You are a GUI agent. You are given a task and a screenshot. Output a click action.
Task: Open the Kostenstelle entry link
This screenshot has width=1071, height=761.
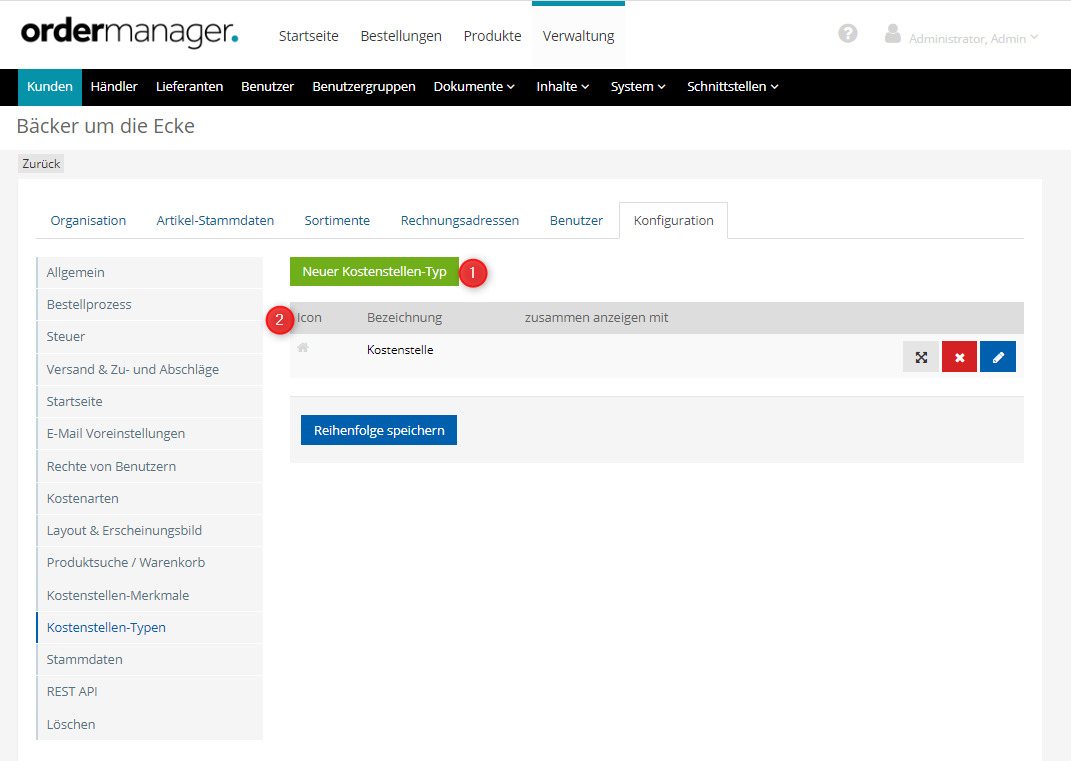(x=400, y=350)
